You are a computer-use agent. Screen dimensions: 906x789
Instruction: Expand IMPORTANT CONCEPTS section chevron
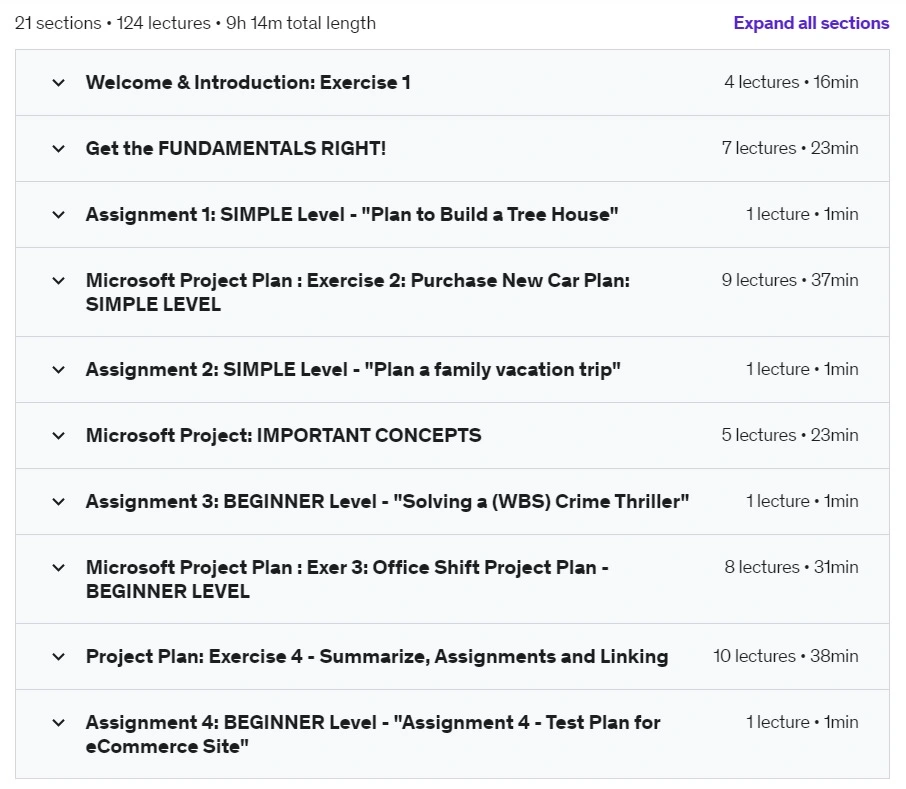[58, 436]
